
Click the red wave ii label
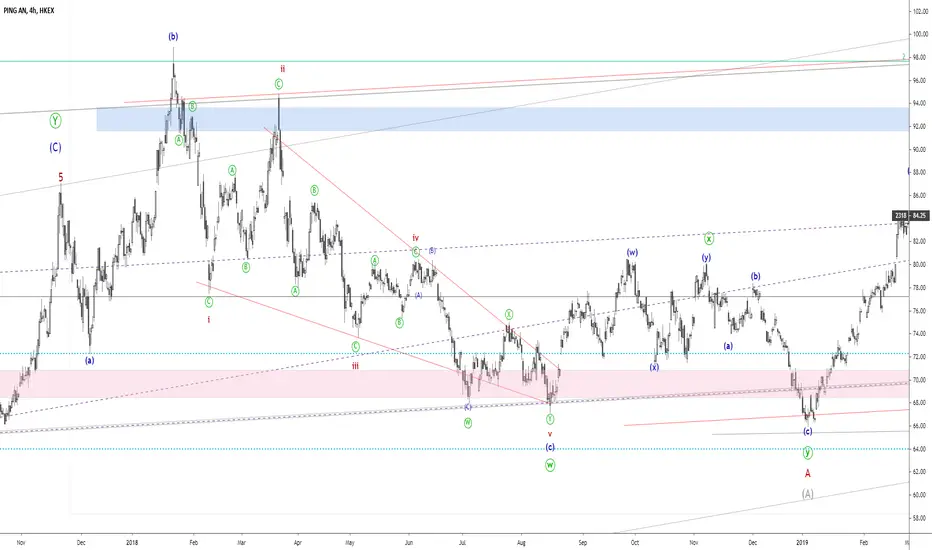[x=282, y=68]
